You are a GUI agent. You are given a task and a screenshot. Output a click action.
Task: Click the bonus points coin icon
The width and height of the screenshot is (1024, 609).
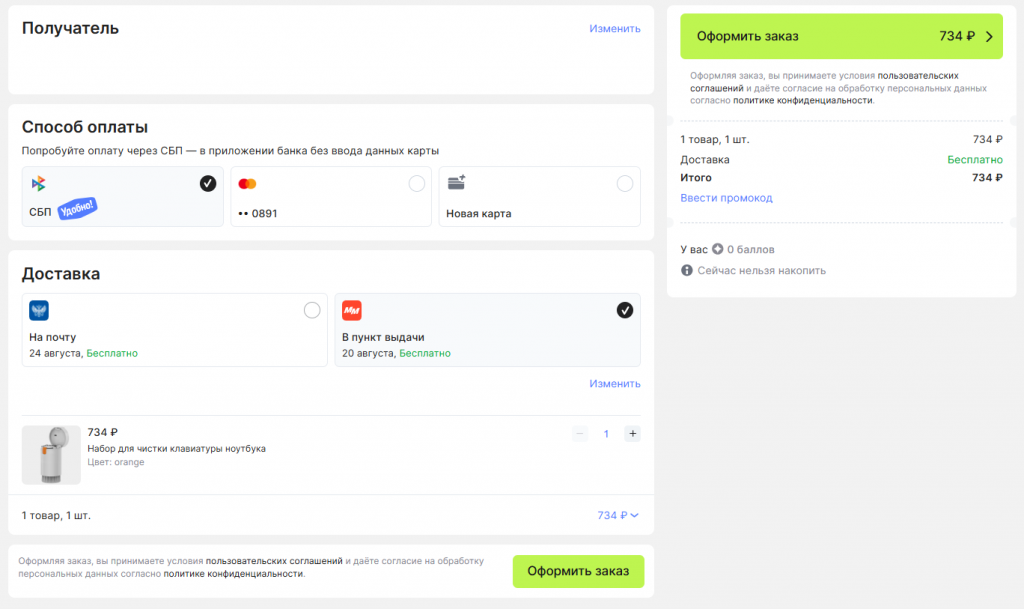(x=717, y=249)
